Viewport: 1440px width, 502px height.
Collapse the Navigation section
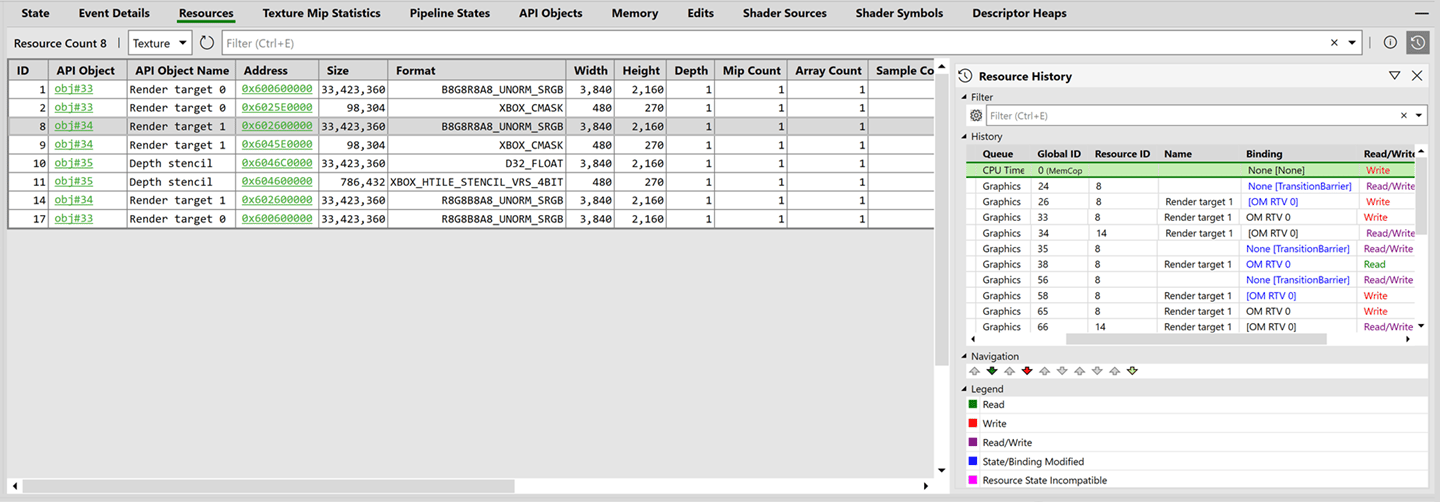pos(964,357)
